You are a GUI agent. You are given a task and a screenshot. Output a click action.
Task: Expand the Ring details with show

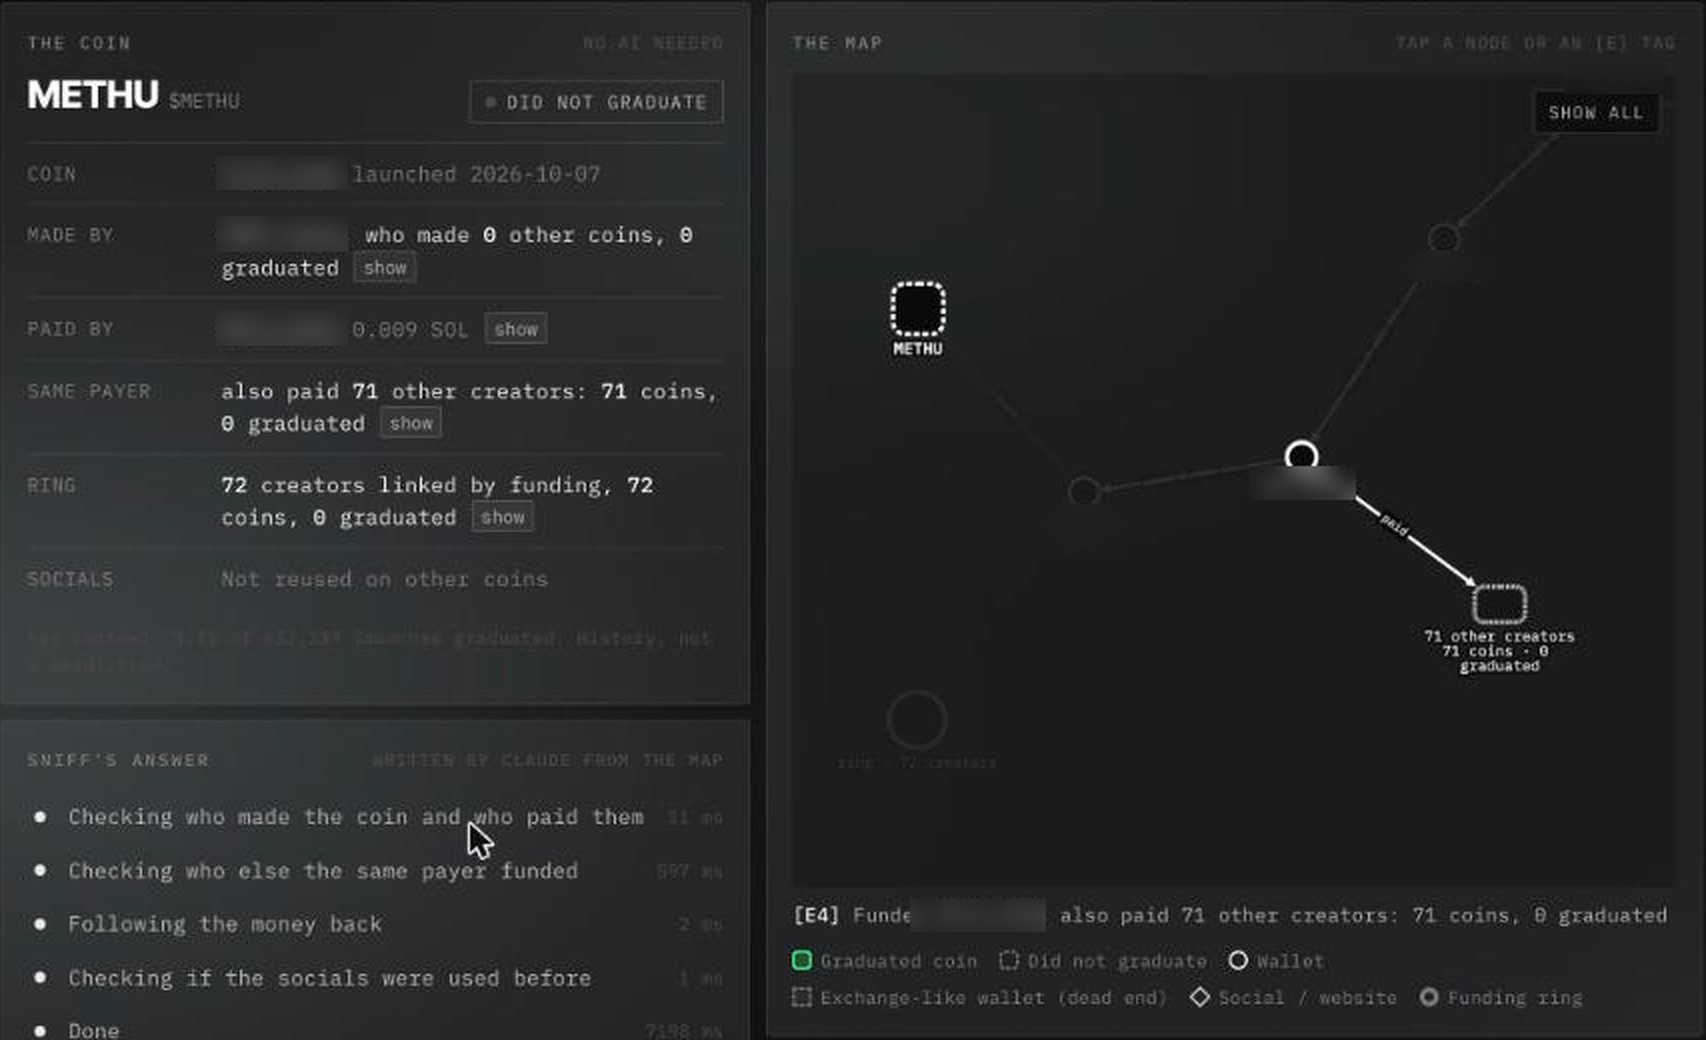502,517
